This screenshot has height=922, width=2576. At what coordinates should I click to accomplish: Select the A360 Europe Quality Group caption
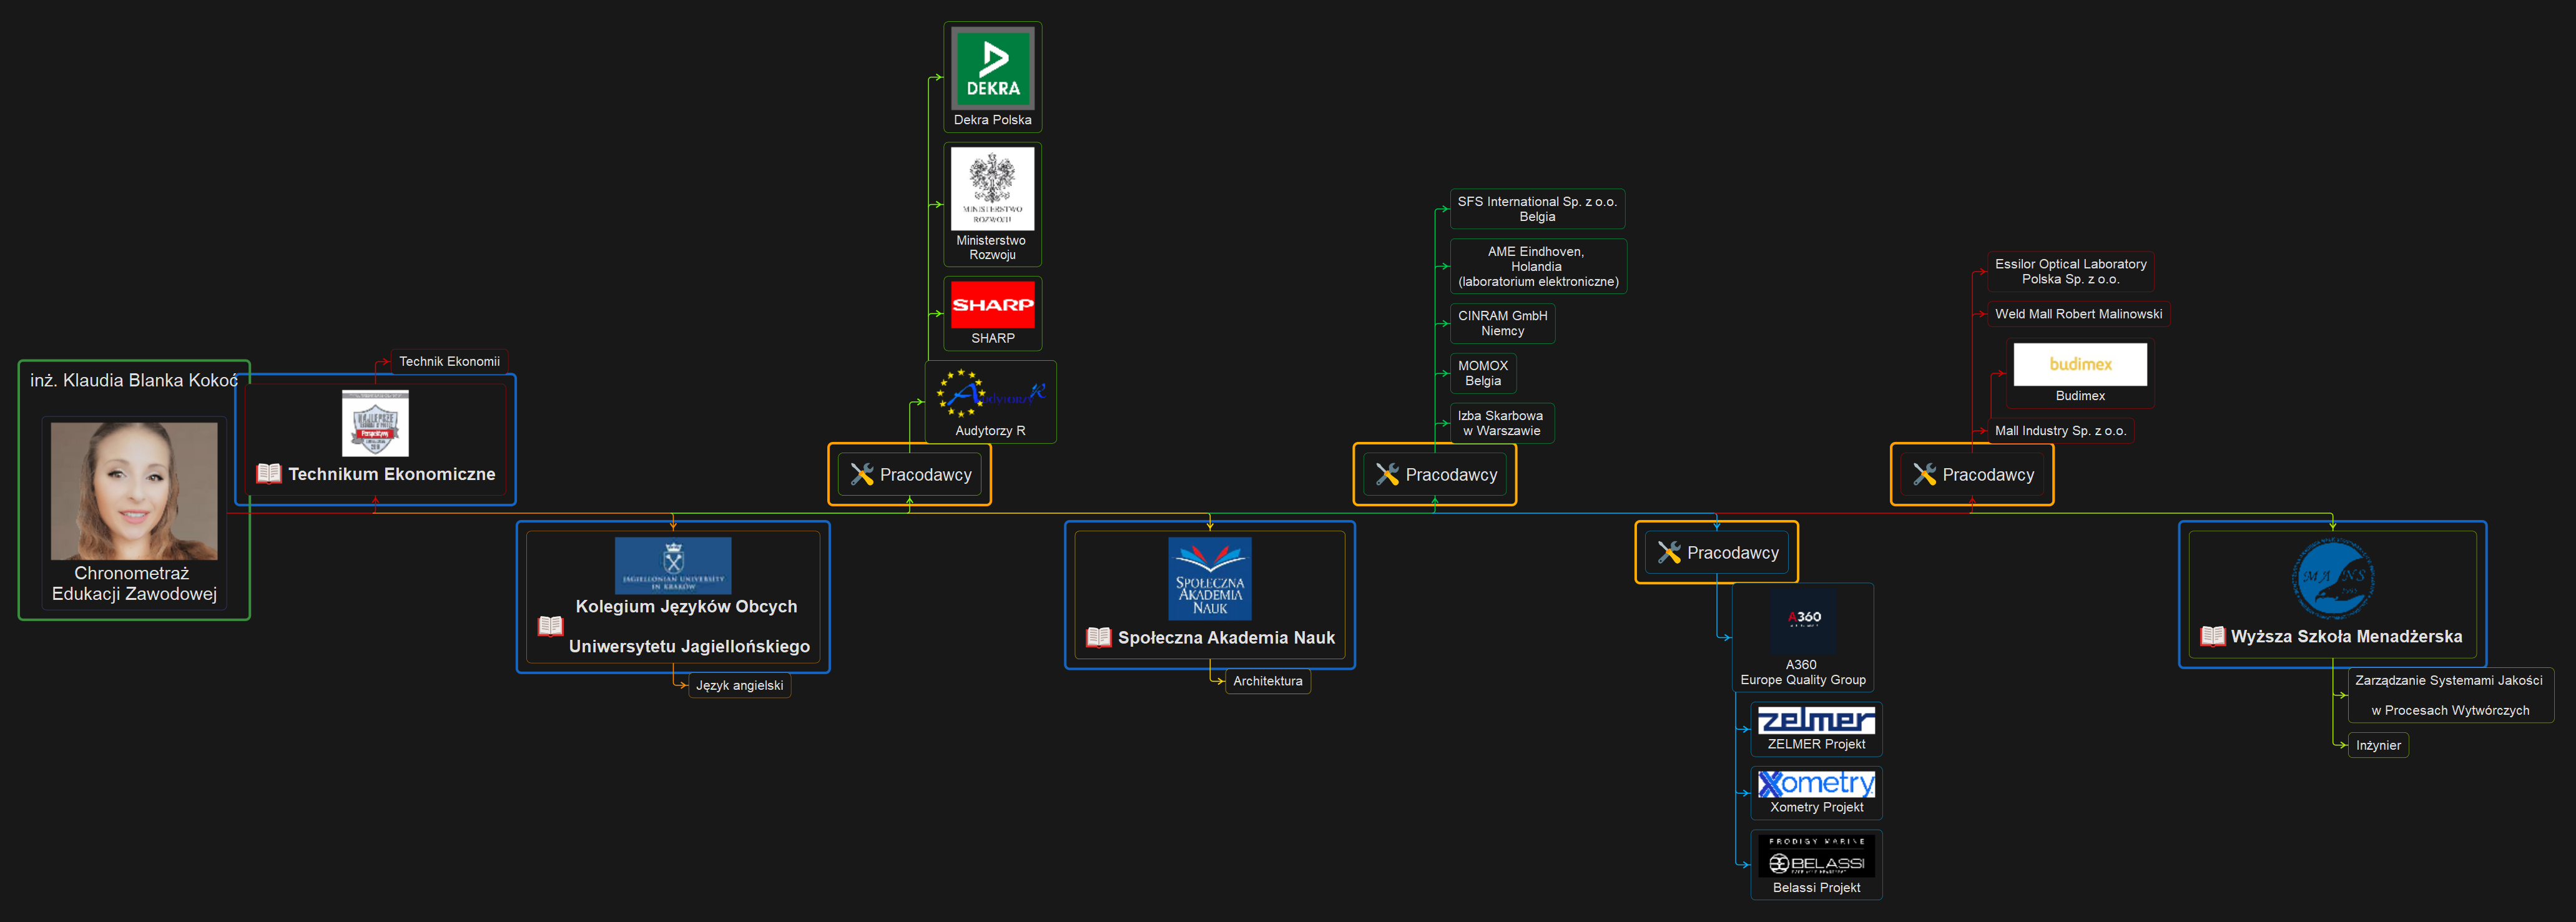[1803, 672]
